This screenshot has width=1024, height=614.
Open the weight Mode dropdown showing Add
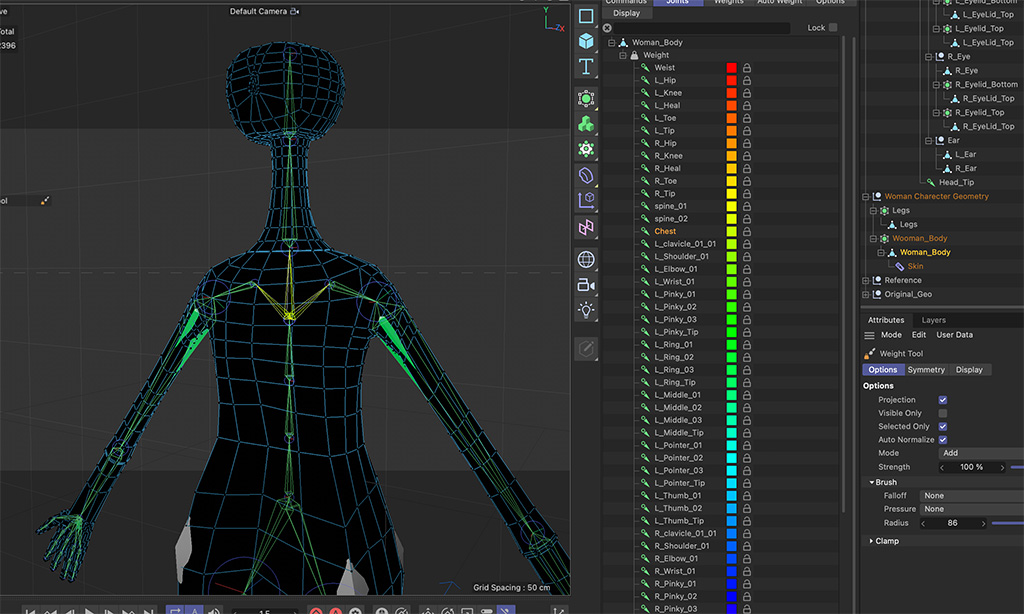point(981,453)
